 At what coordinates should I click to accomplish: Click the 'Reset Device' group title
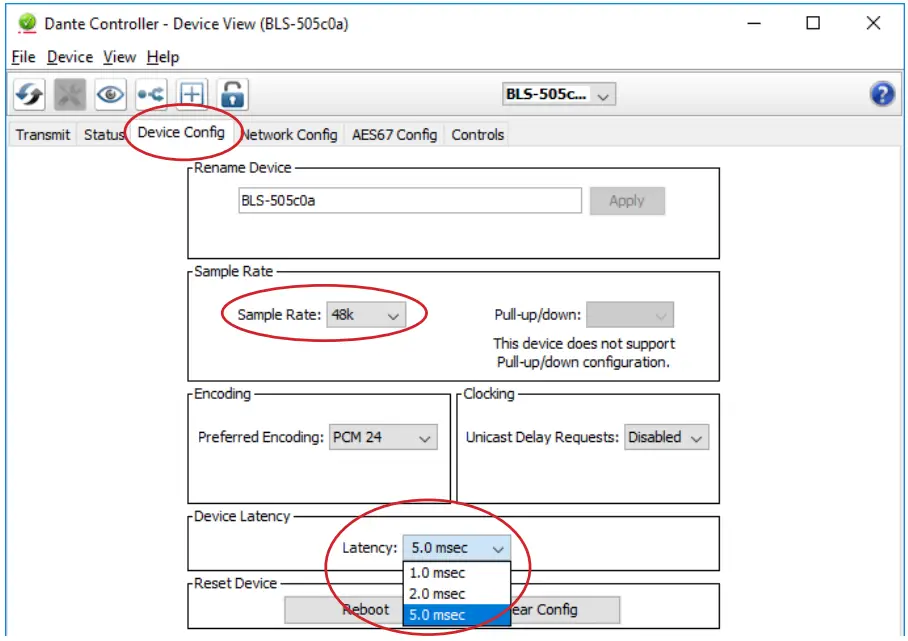[235, 584]
